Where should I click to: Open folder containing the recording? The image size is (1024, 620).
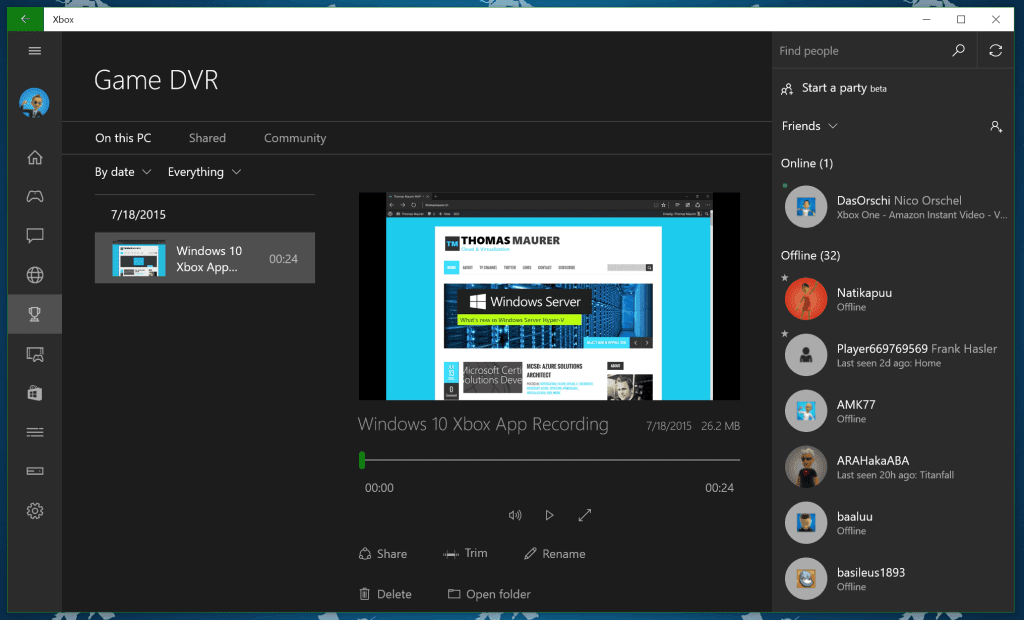[488, 594]
